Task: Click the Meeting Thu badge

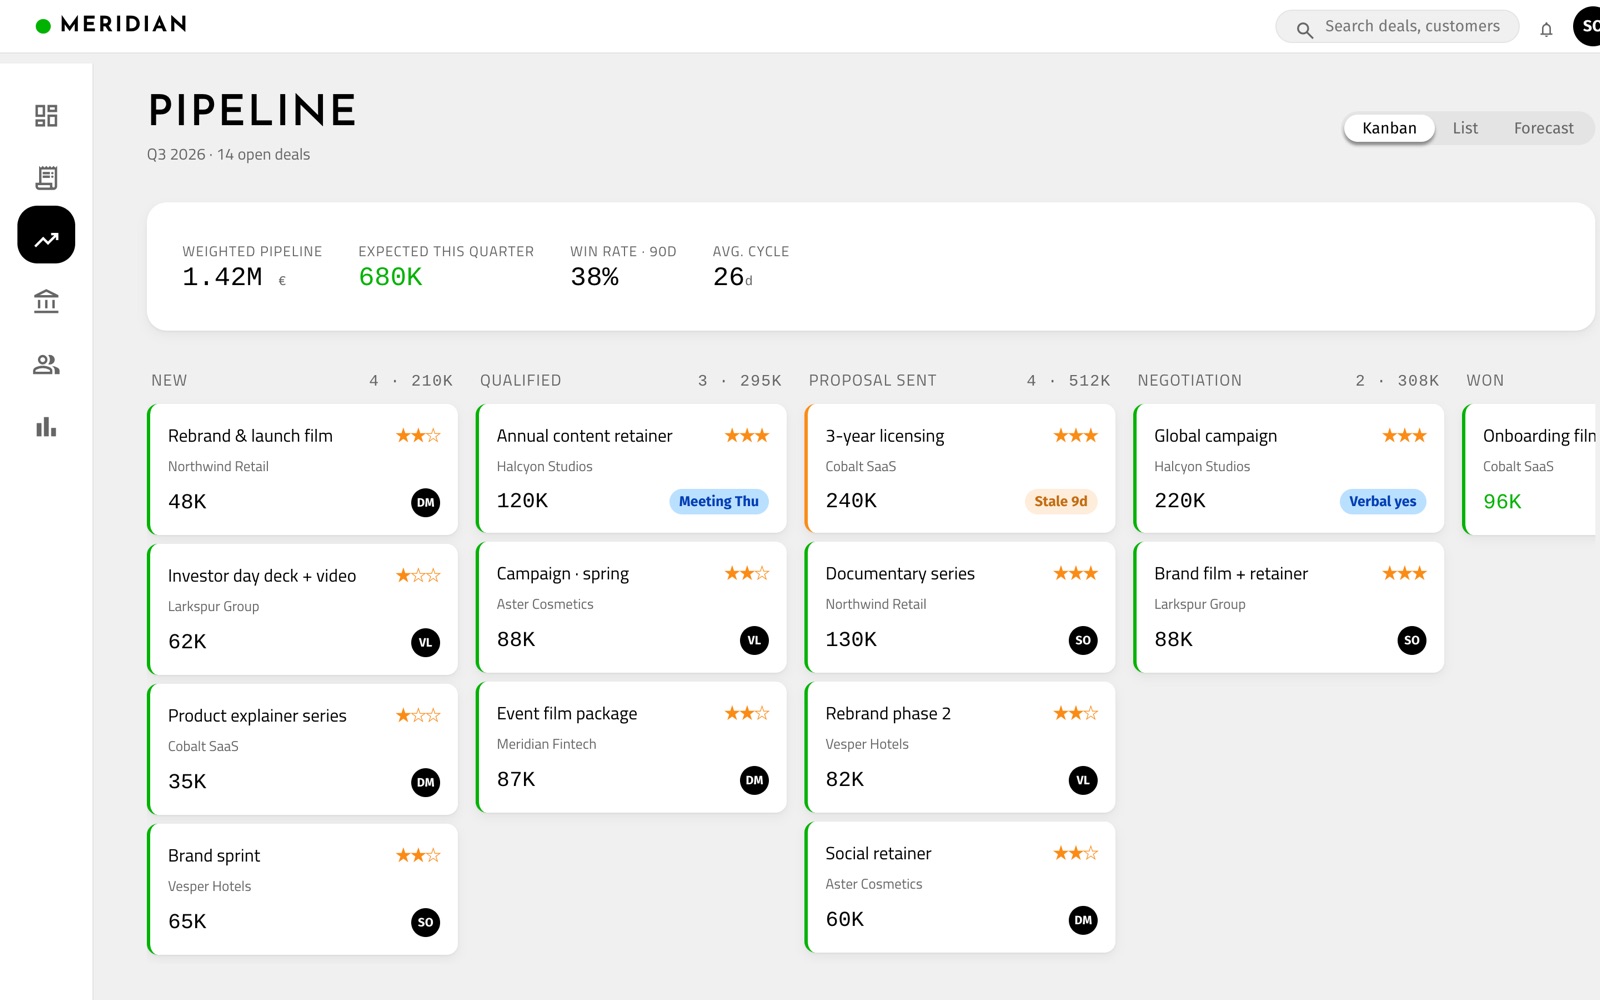Action: 719,501
